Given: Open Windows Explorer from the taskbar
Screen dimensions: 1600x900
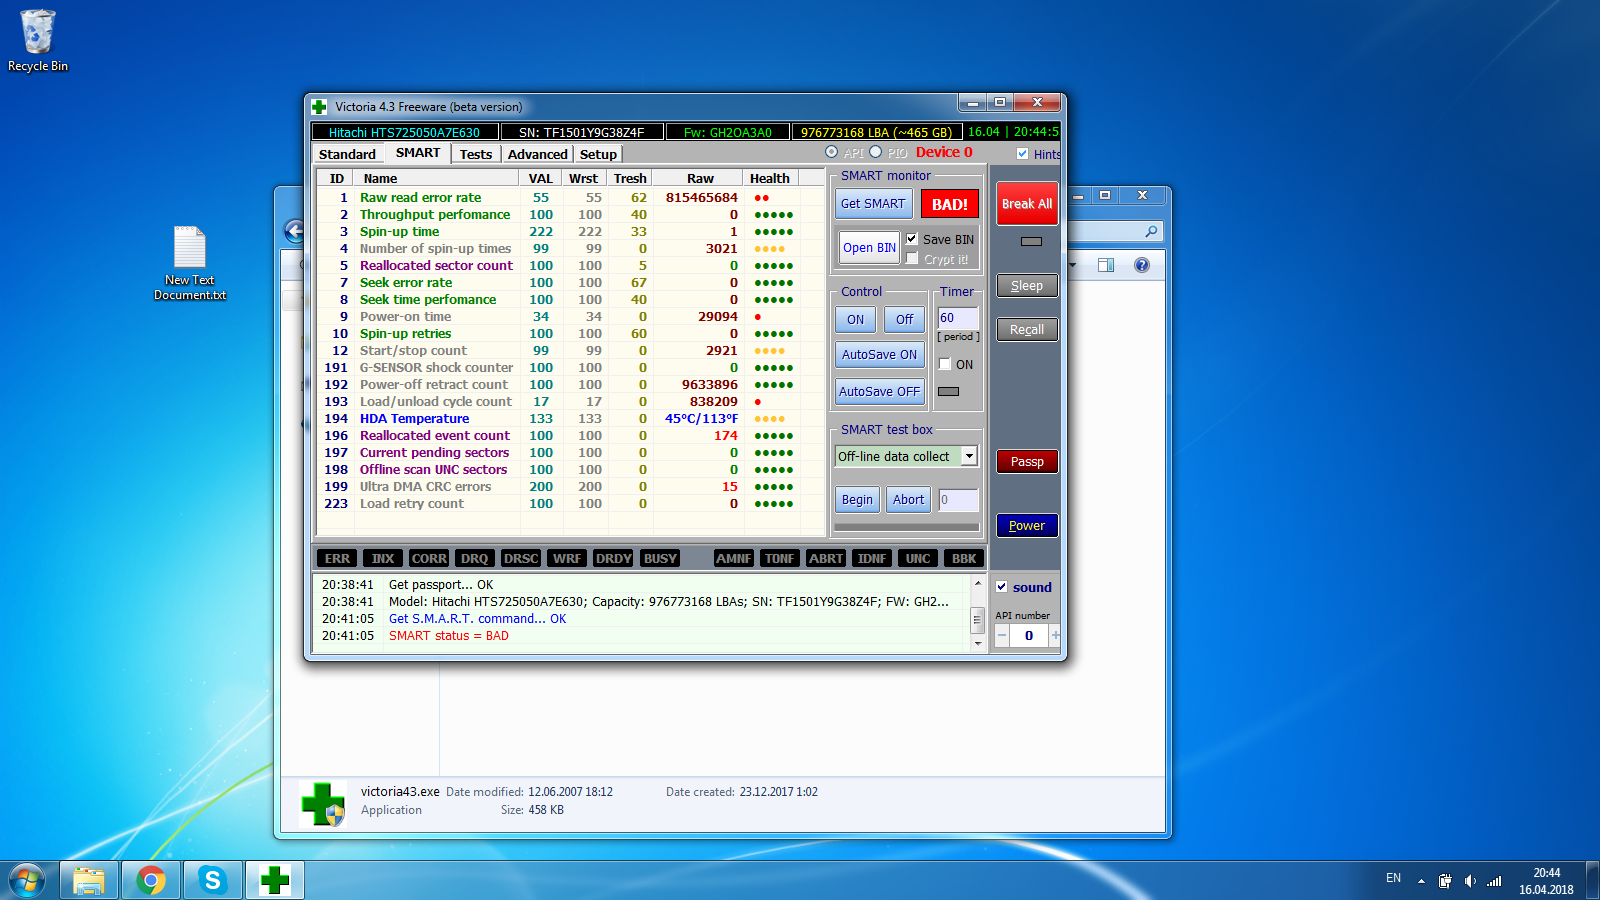Looking at the screenshot, I should click(x=89, y=881).
